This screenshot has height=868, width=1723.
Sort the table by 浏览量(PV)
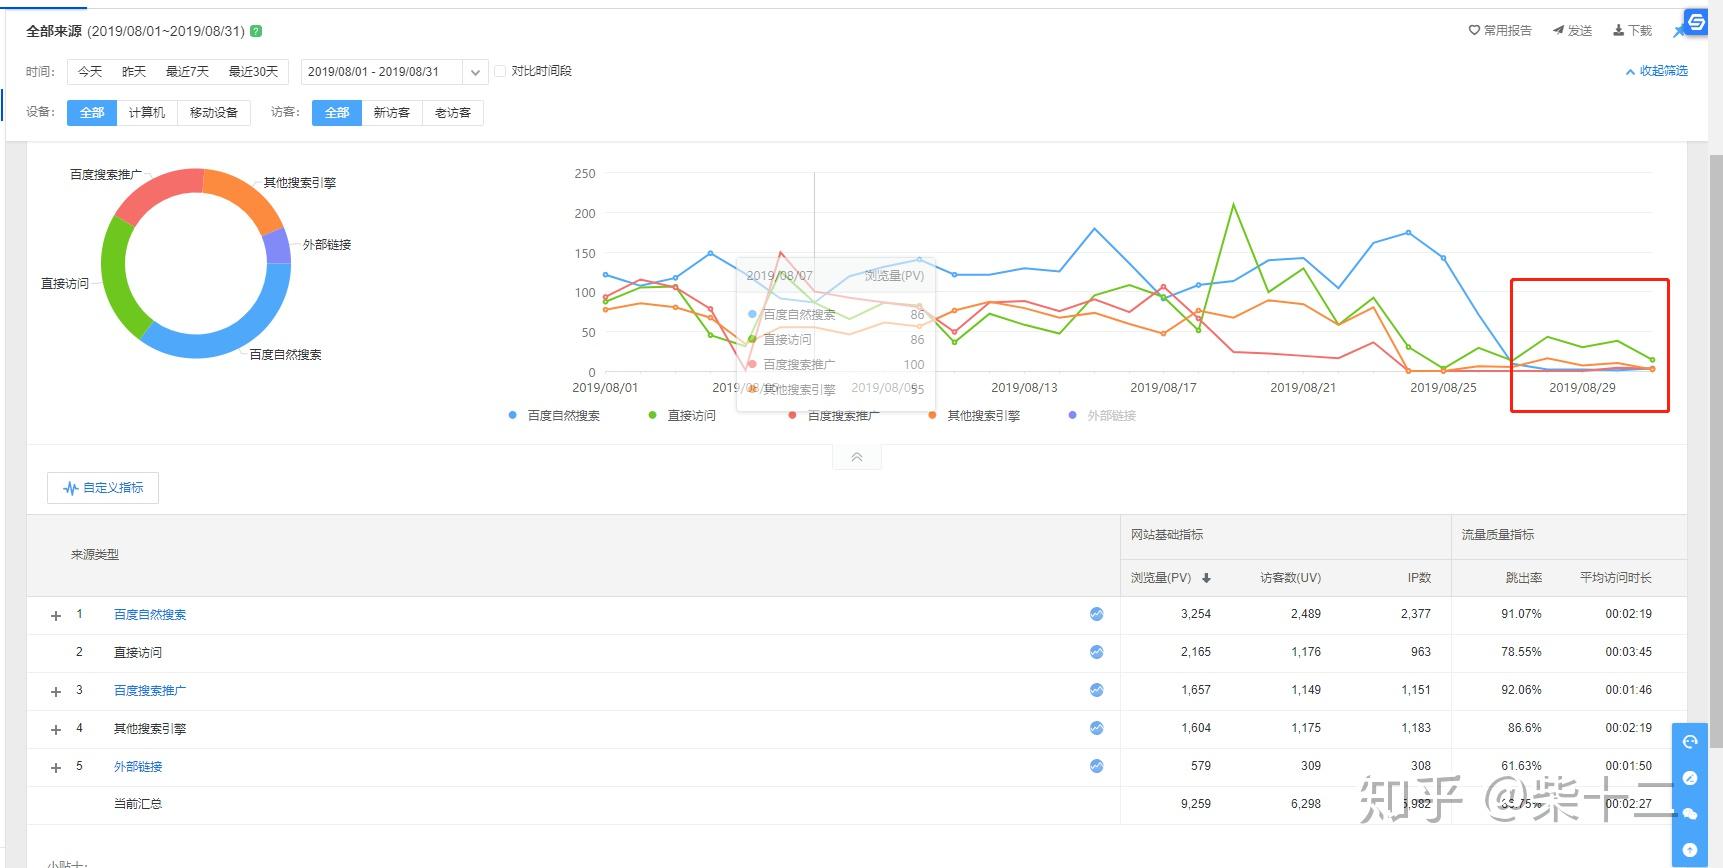(x=1170, y=578)
